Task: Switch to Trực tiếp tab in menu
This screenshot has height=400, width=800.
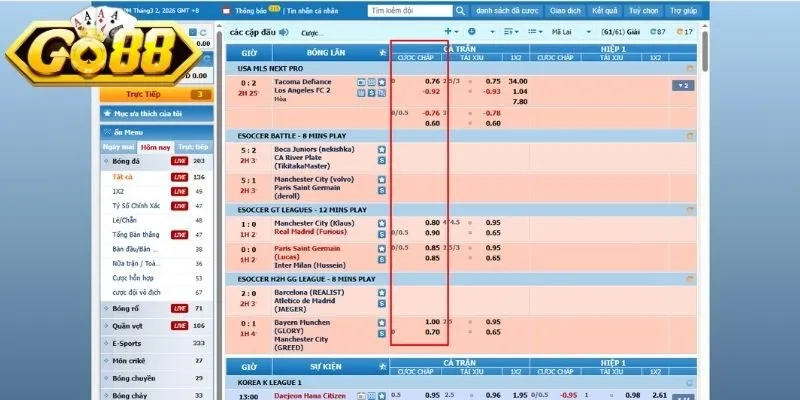Action: 193,147
